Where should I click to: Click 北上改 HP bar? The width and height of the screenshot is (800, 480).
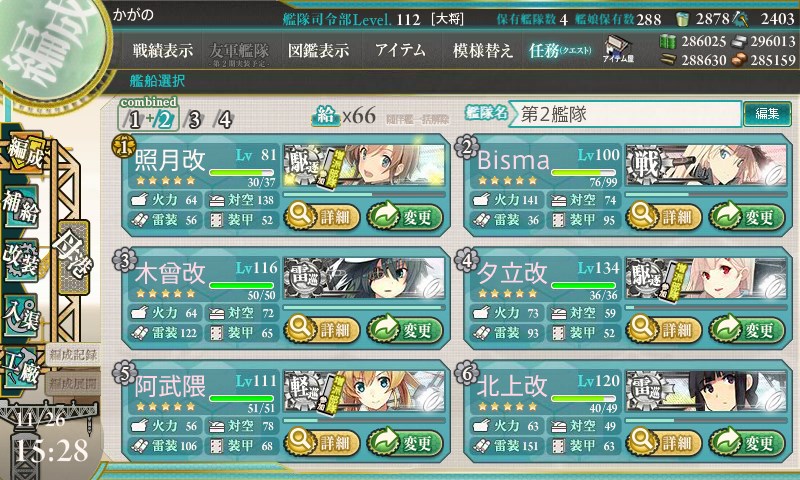click(x=583, y=398)
